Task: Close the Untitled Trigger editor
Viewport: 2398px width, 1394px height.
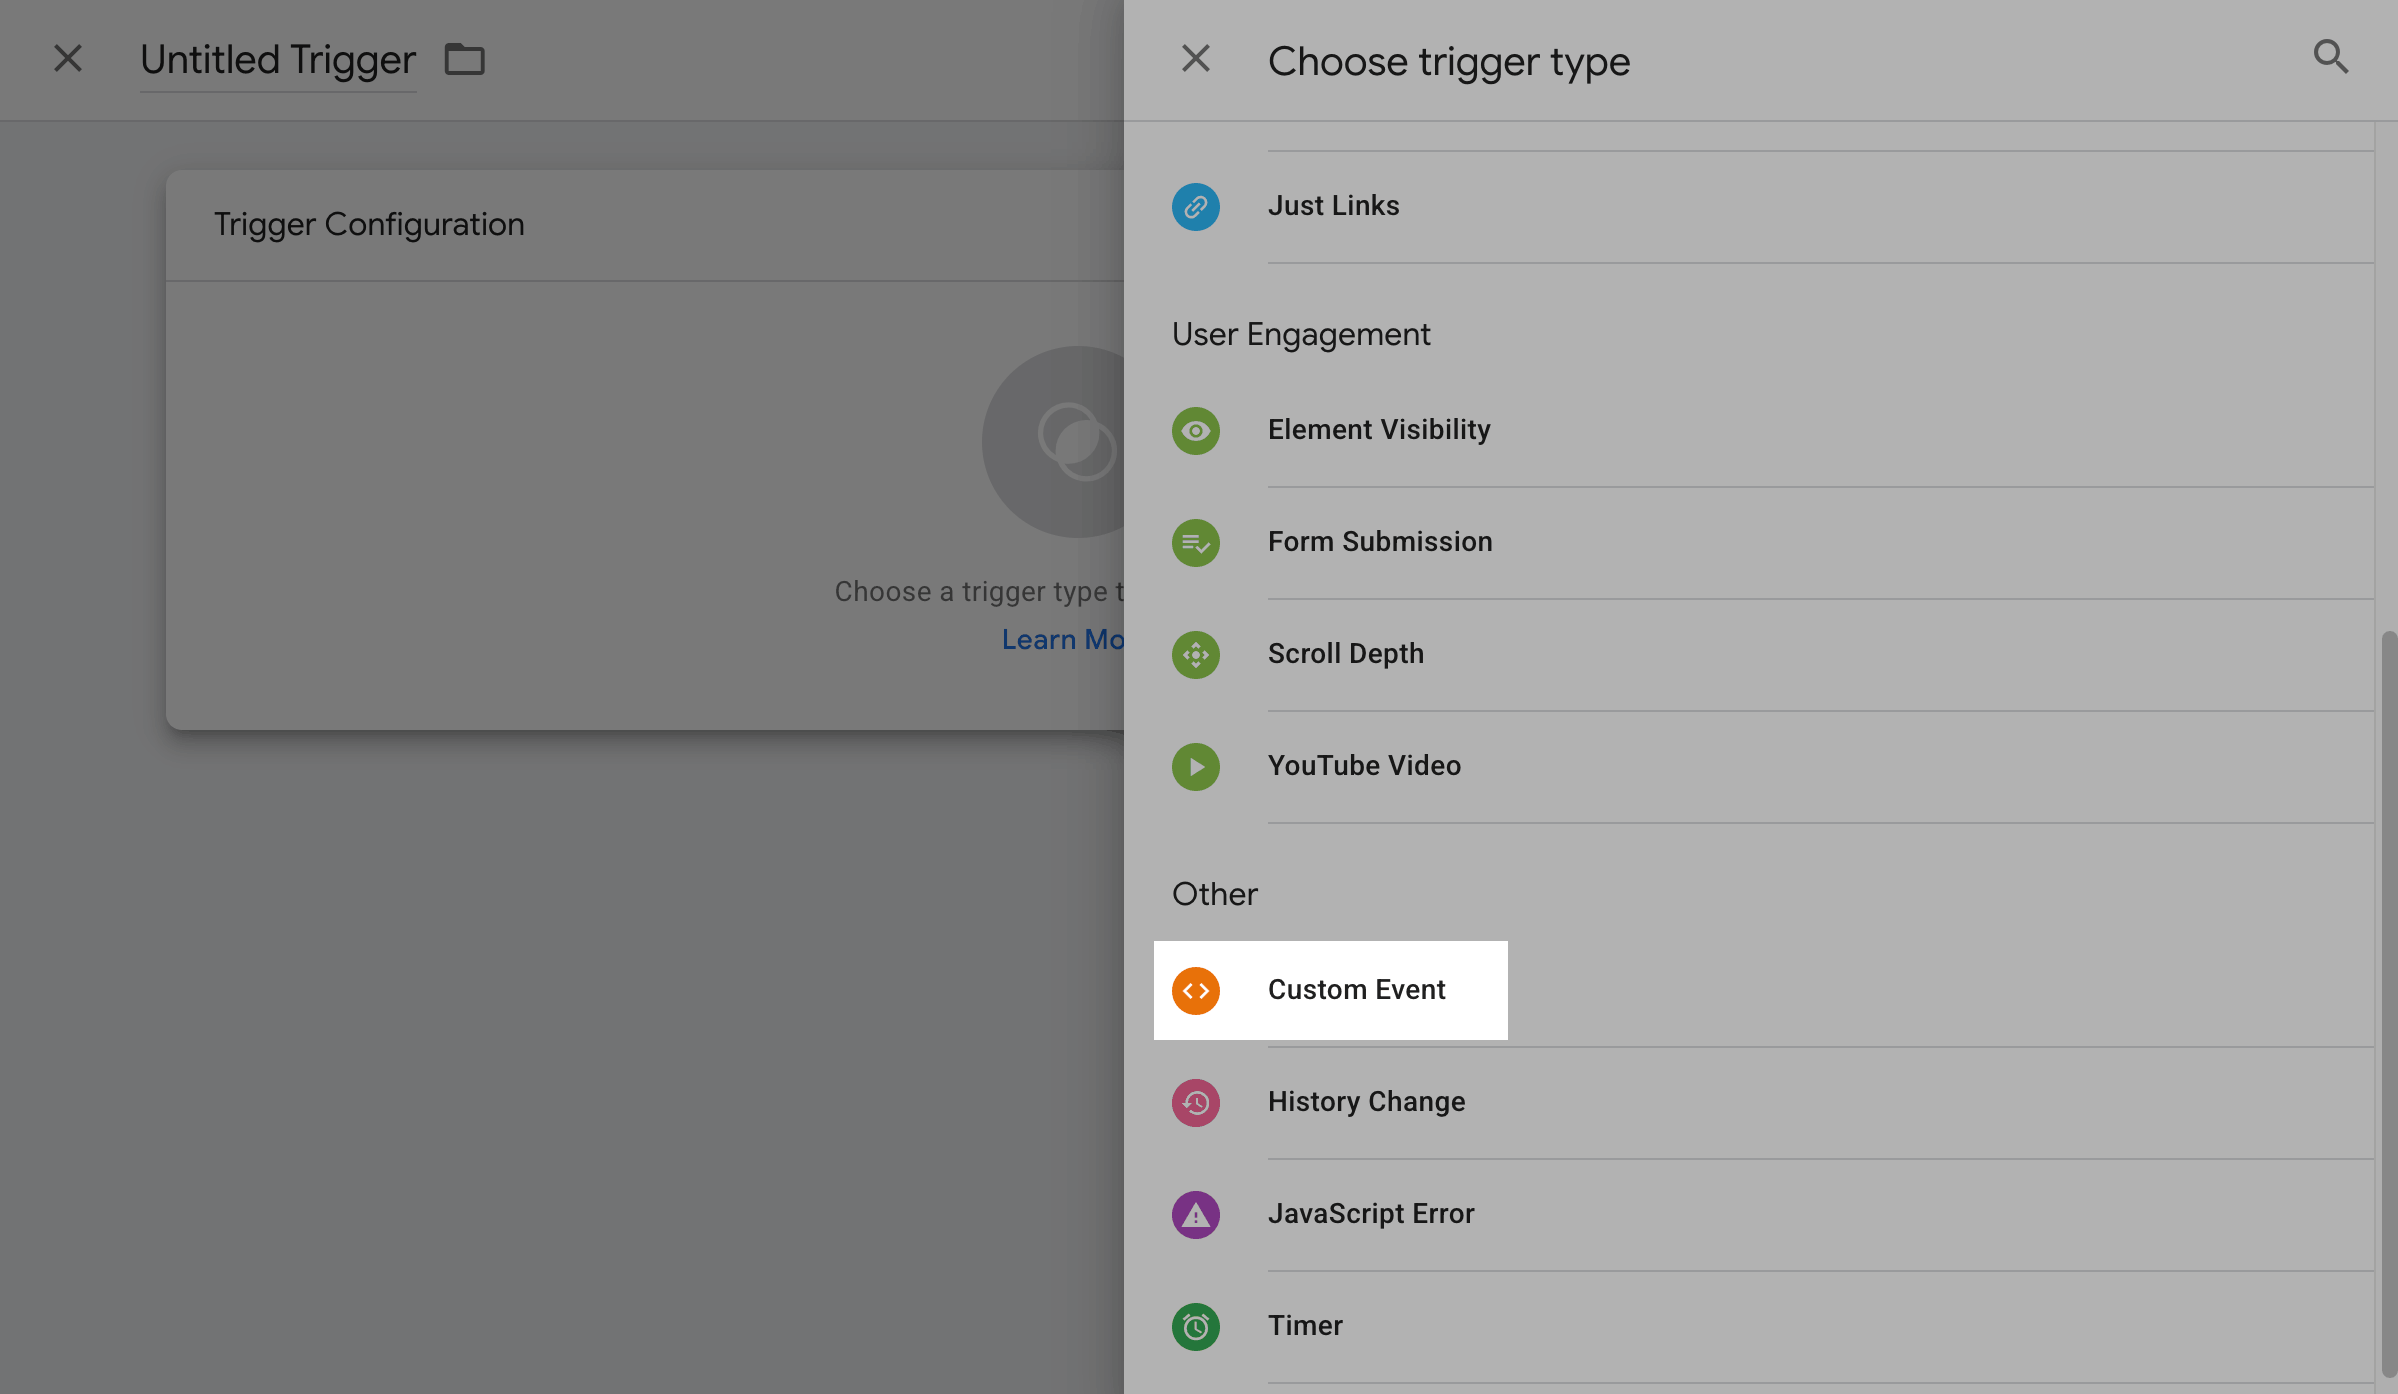Action: (68, 59)
